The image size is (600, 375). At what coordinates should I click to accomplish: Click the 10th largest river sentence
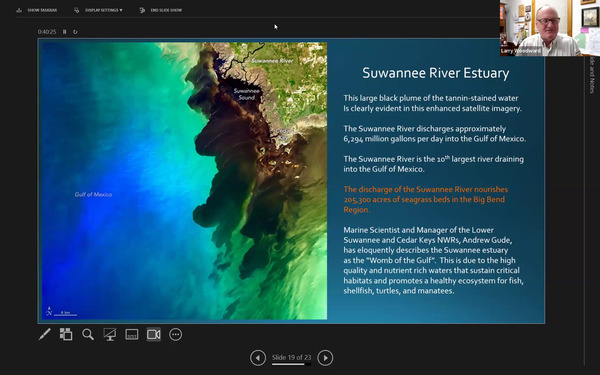coord(434,164)
